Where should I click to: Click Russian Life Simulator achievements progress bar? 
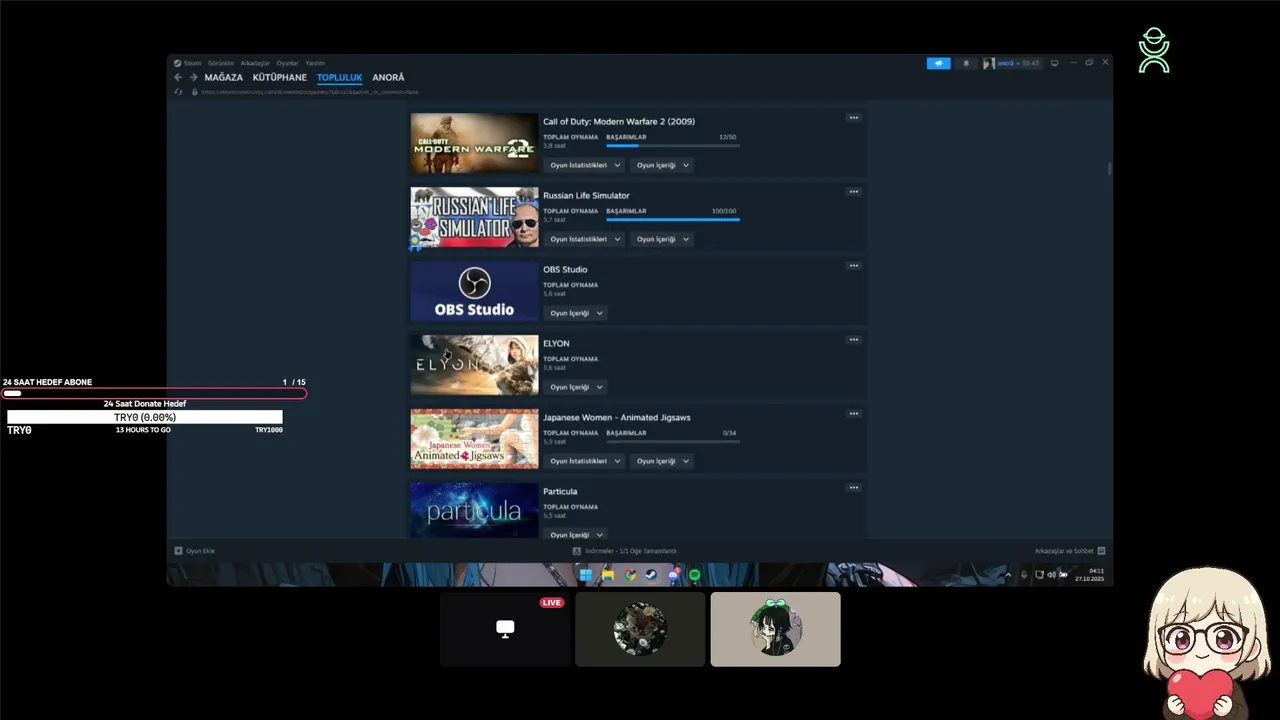click(673, 220)
